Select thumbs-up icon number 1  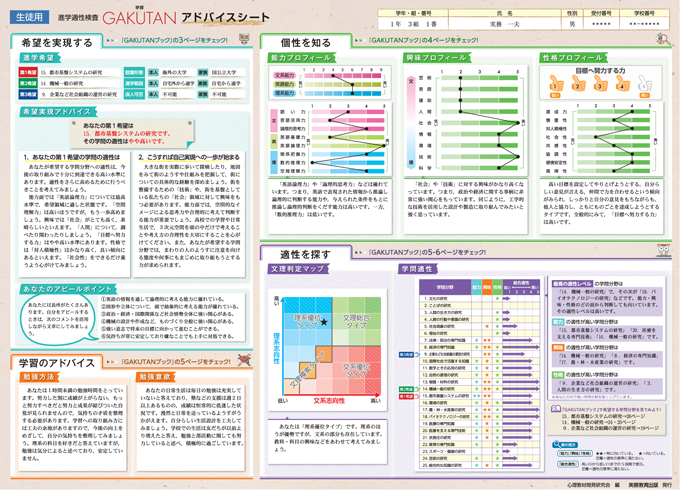pos(556,84)
